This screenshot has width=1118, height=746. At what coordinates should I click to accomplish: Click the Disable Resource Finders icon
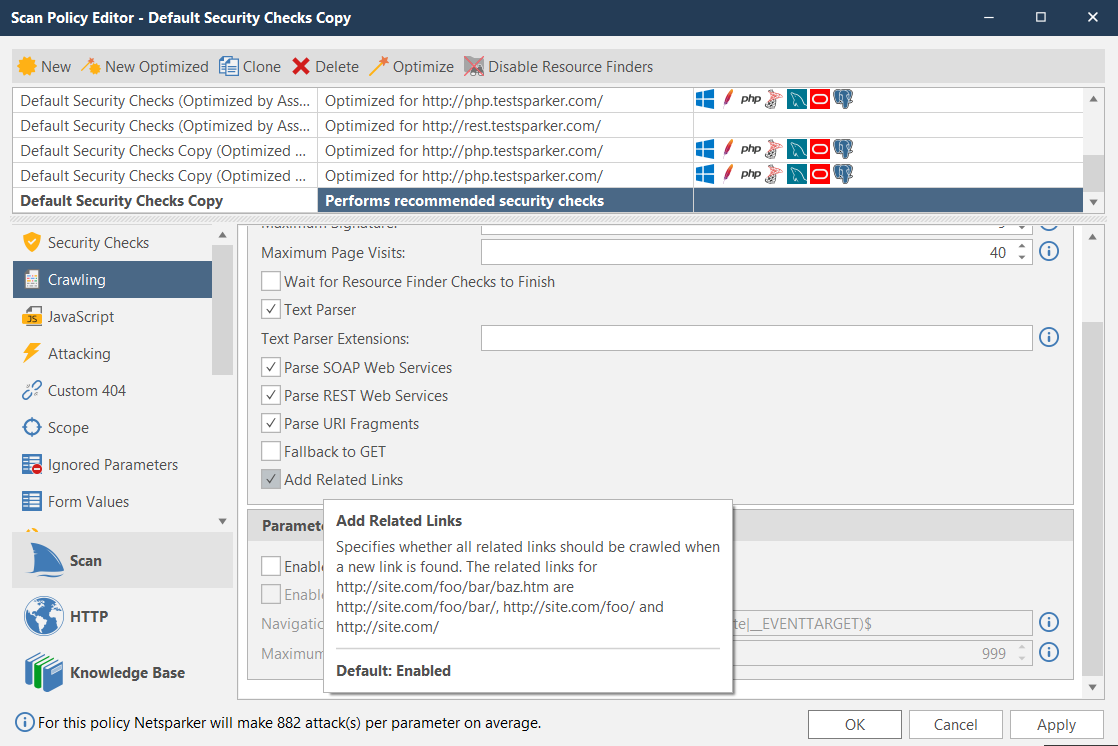click(473, 67)
